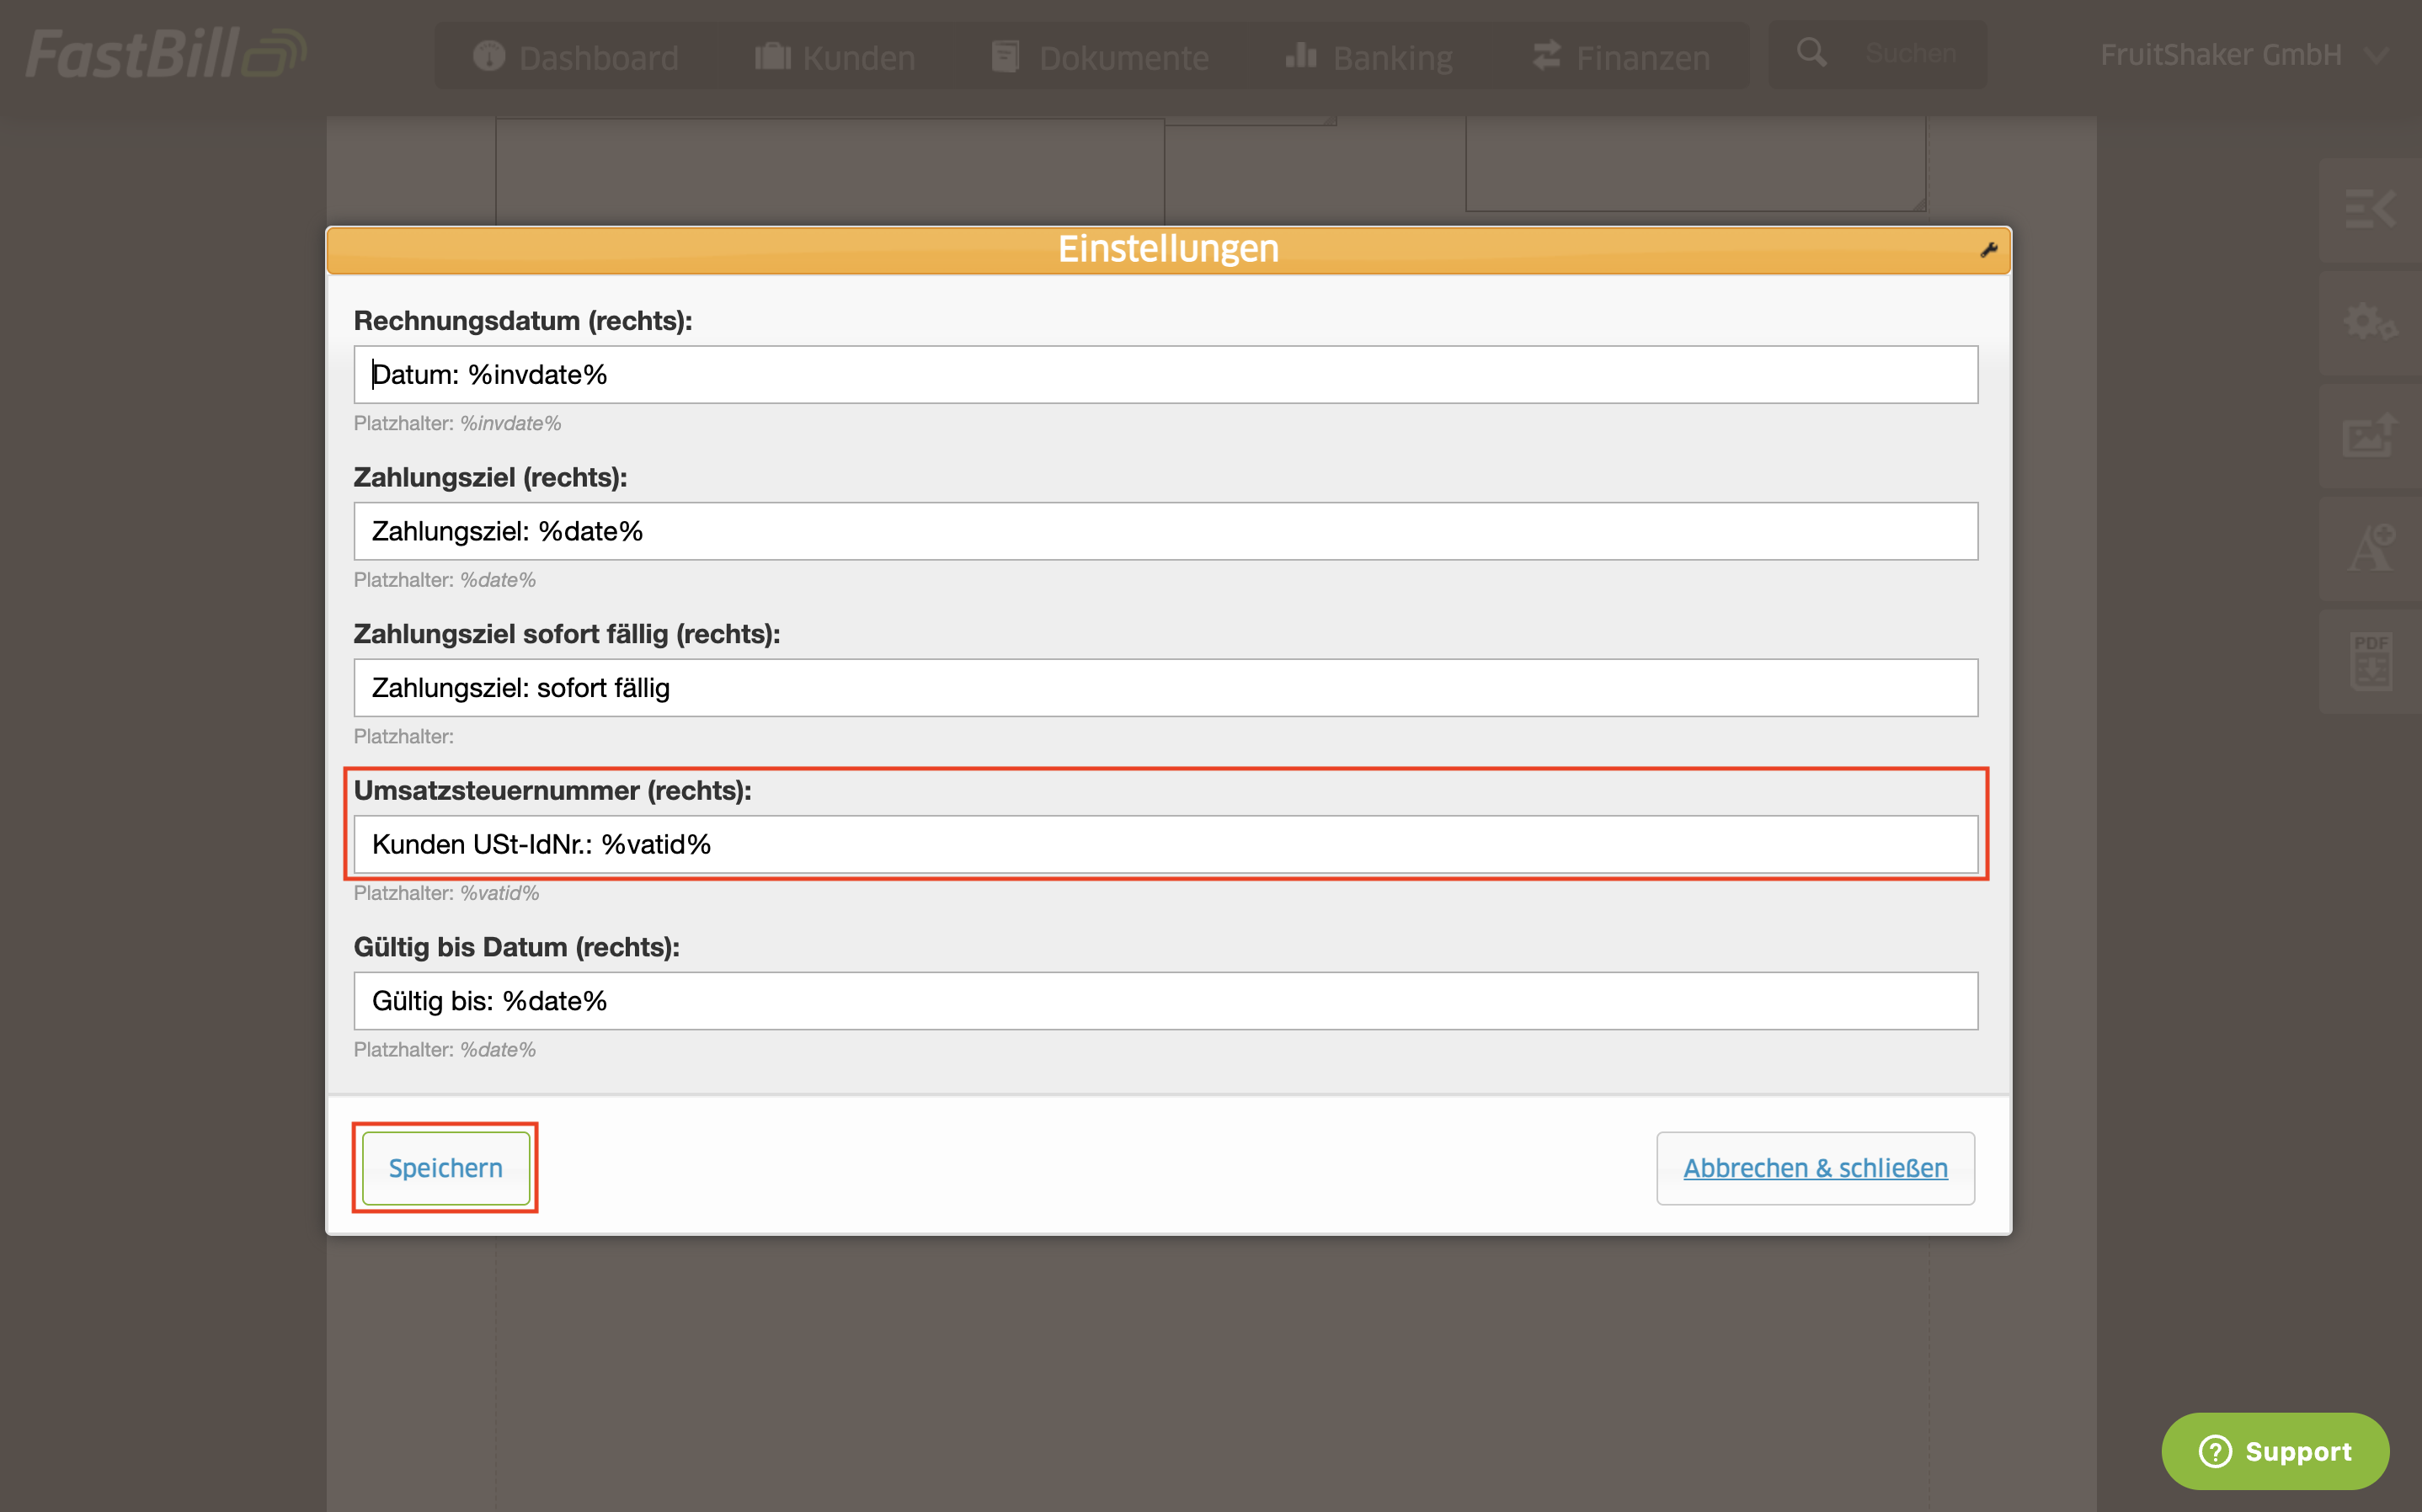Click Abbrechen & schließen link
The height and width of the screenshot is (1512, 2422).
(x=1814, y=1168)
